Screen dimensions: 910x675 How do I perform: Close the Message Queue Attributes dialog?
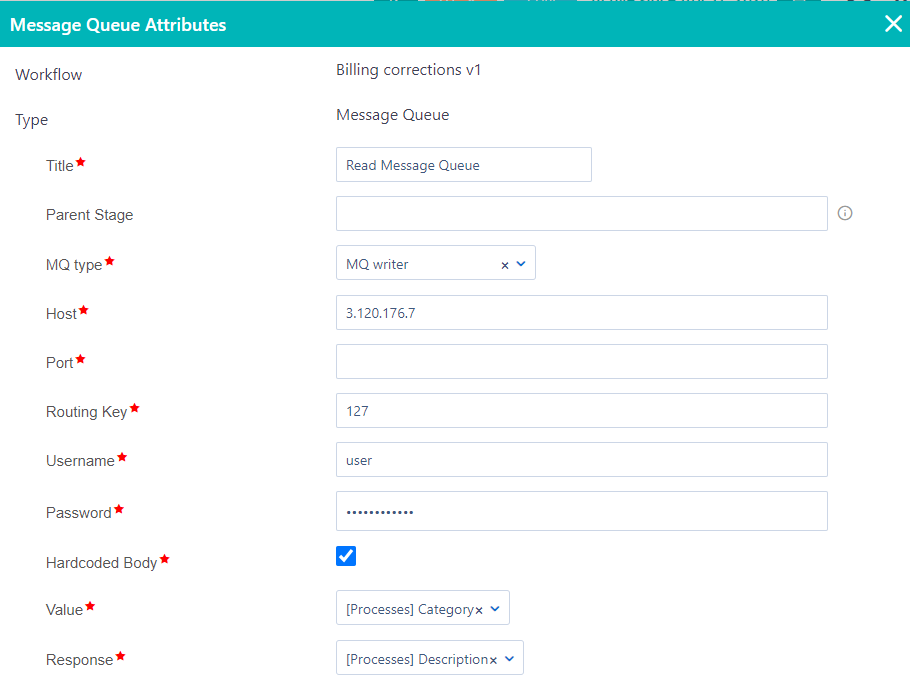point(893,23)
